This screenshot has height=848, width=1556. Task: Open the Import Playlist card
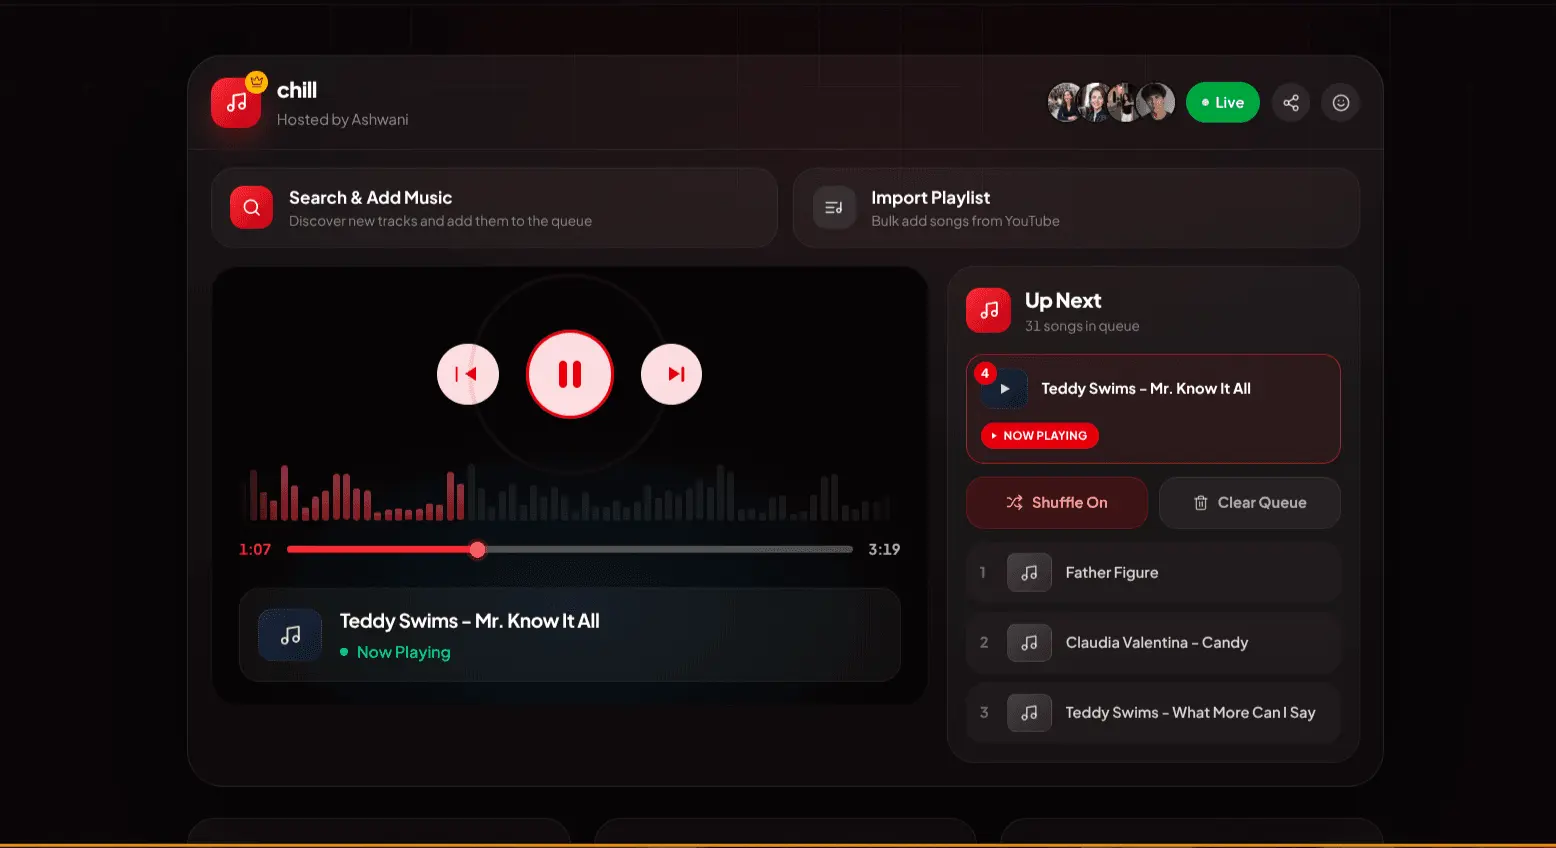tap(1076, 208)
